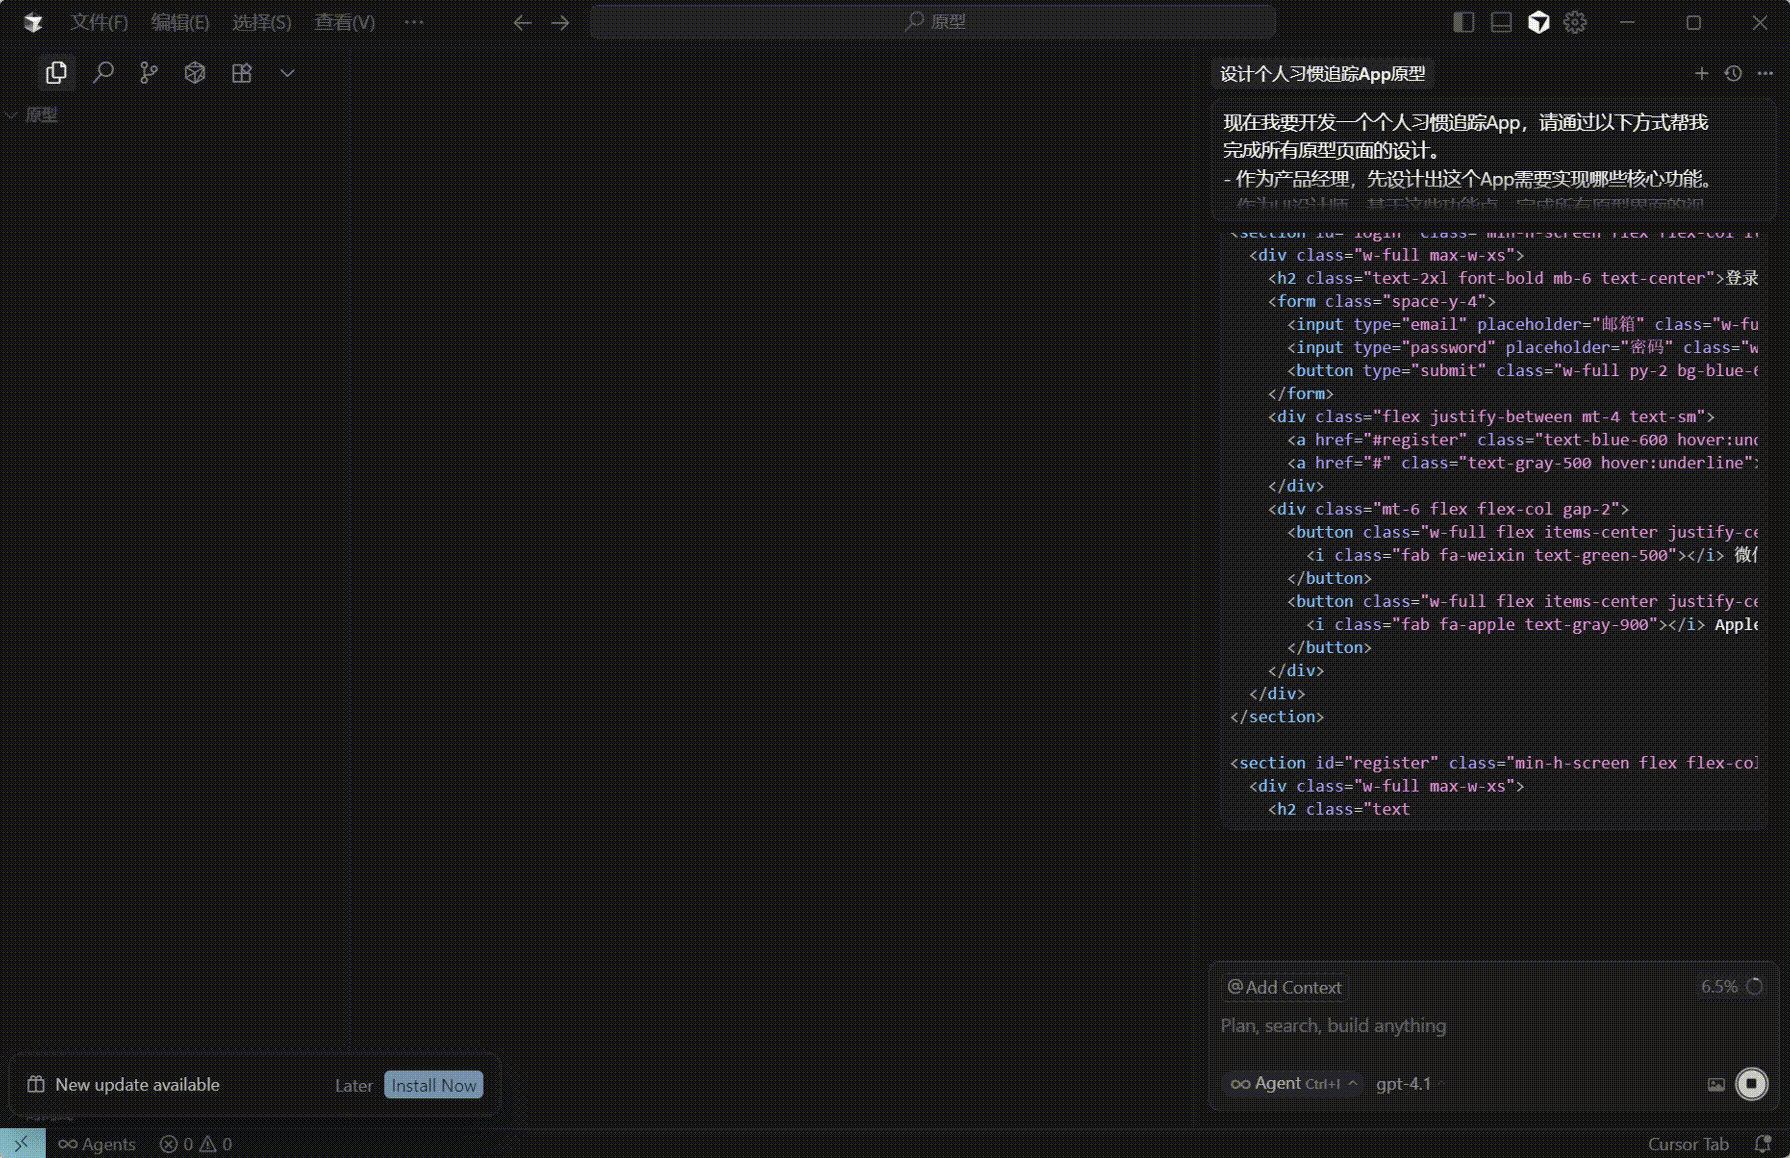Choose model from gpt-4.1 dropdown
This screenshot has height=1158, width=1790.
point(1403,1084)
